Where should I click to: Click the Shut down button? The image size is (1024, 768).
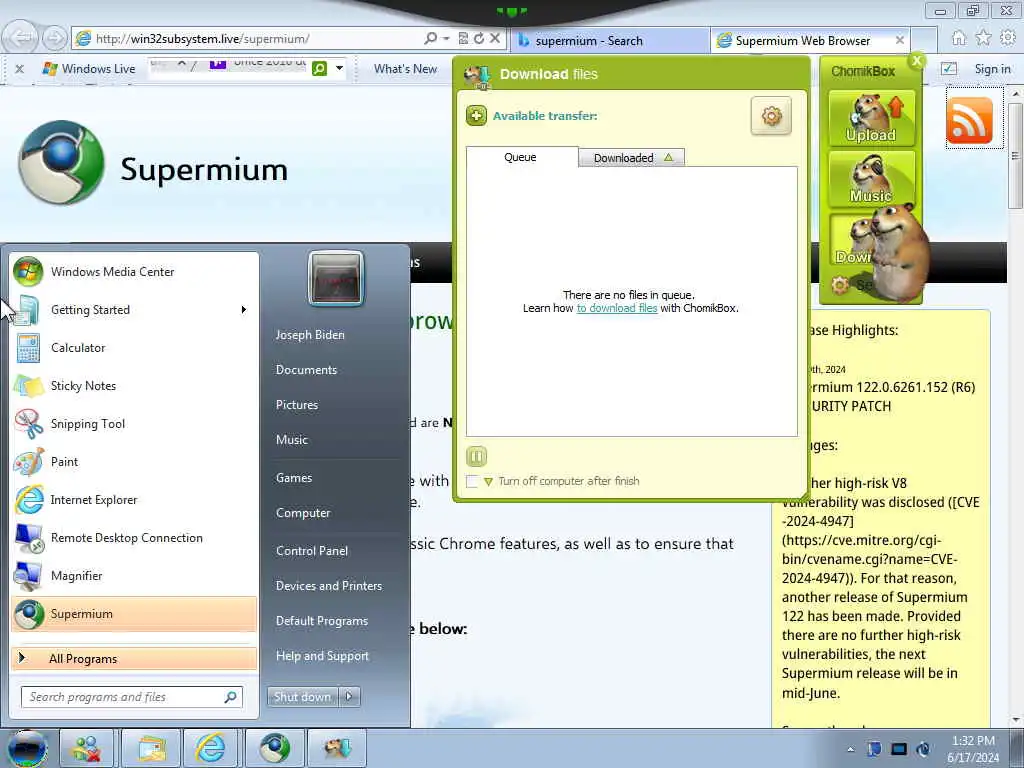click(302, 697)
